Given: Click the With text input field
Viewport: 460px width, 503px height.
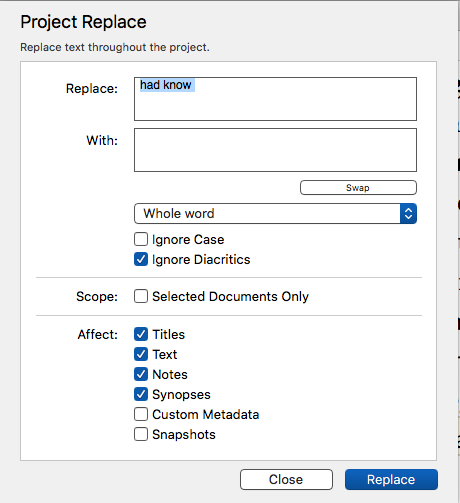Looking at the screenshot, I should pos(275,150).
